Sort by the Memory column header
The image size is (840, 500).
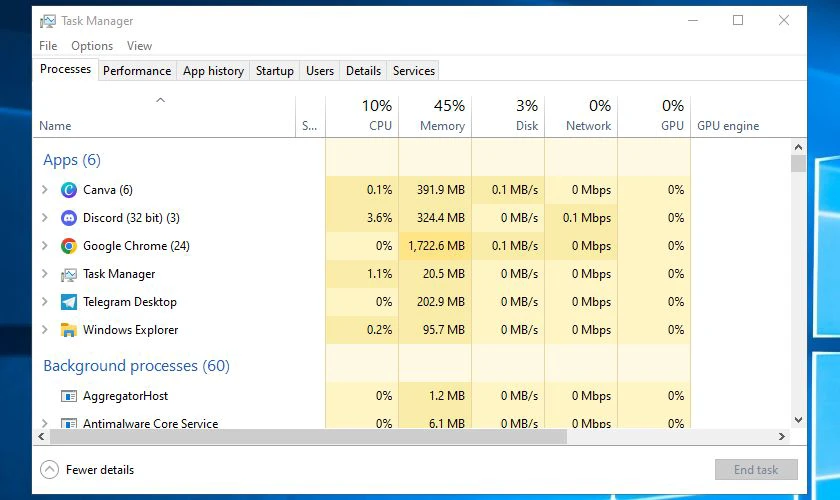[x=435, y=116]
